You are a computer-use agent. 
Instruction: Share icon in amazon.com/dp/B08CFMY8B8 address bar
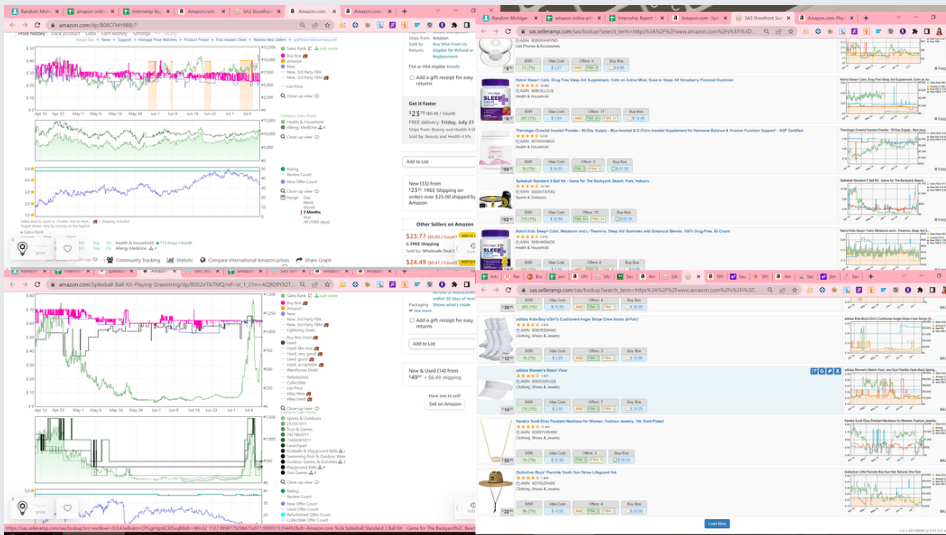point(315,25)
